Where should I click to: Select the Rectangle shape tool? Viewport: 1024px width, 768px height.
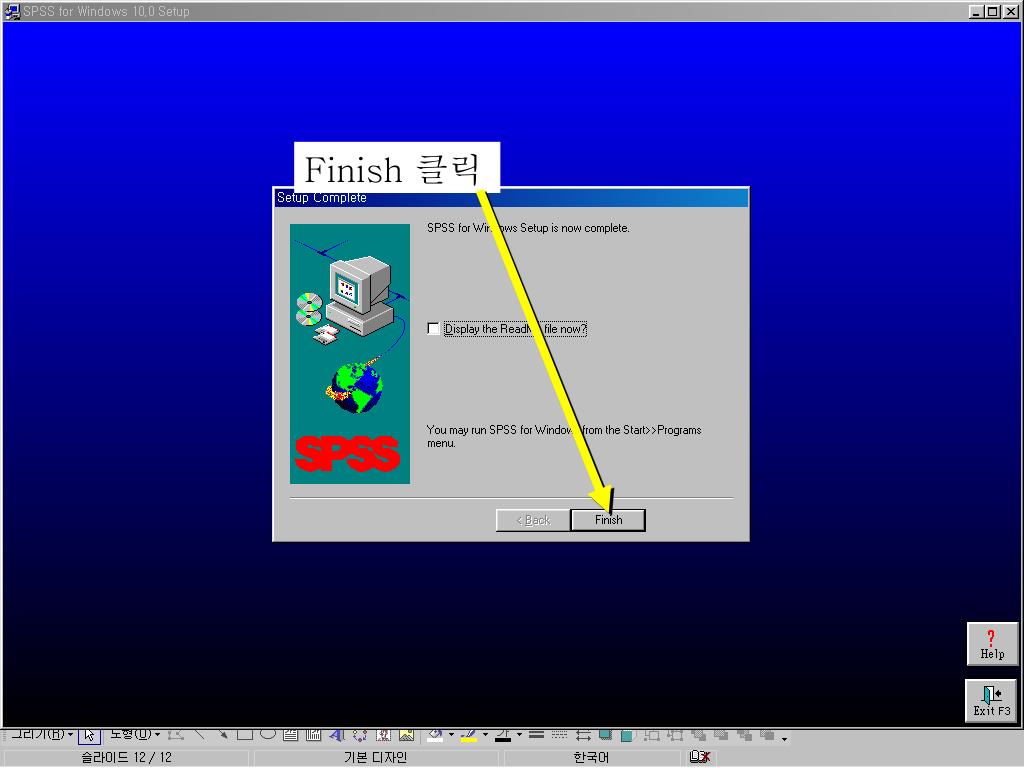[245, 734]
